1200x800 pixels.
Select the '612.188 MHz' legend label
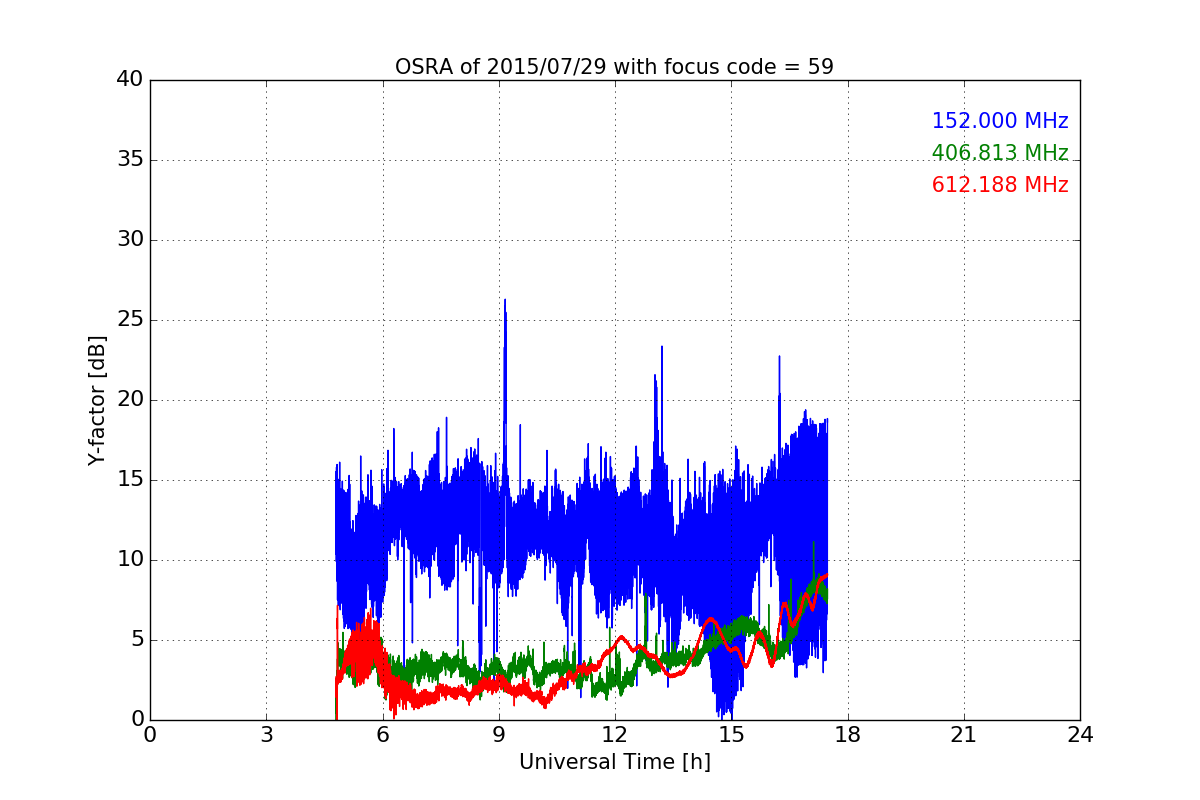pyautogui.click(x=1000, y=185)
